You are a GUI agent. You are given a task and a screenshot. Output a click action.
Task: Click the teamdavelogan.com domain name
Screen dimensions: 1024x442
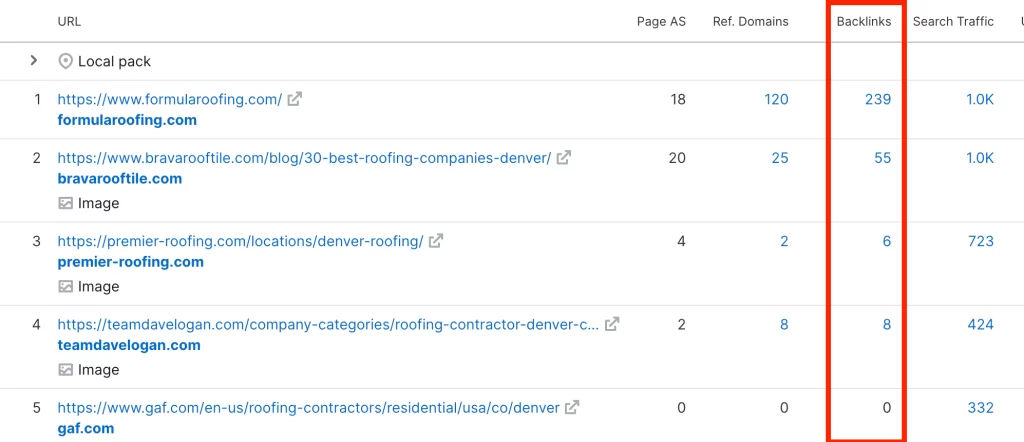129,345
